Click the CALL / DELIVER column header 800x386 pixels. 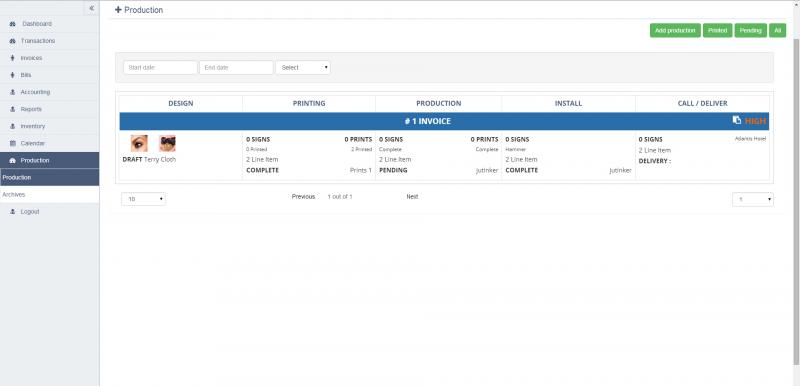click(x=703, y=104)
